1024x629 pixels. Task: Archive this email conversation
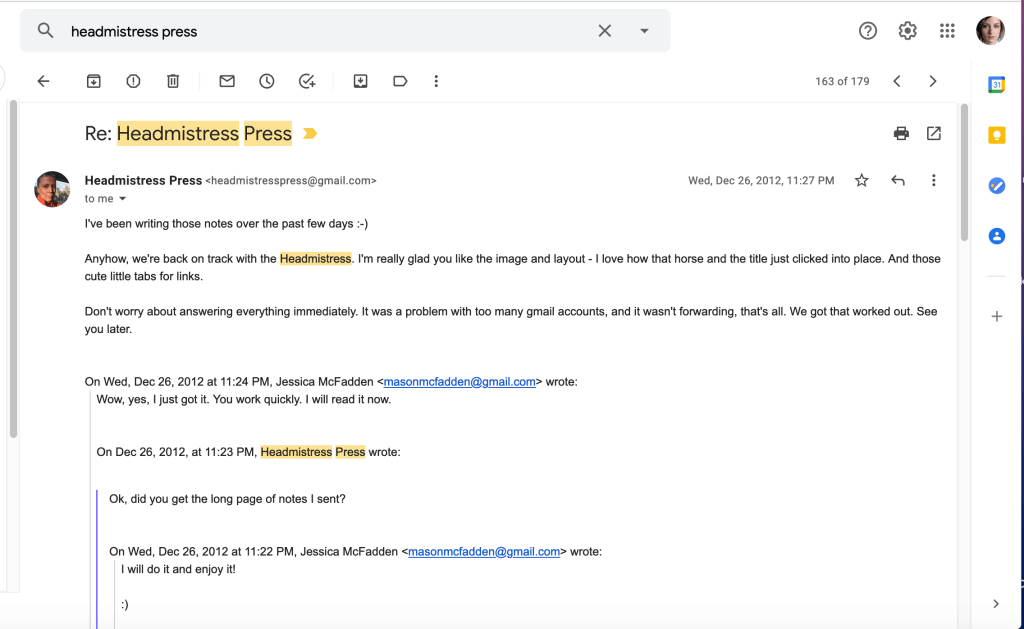click(x=93, y=81)
